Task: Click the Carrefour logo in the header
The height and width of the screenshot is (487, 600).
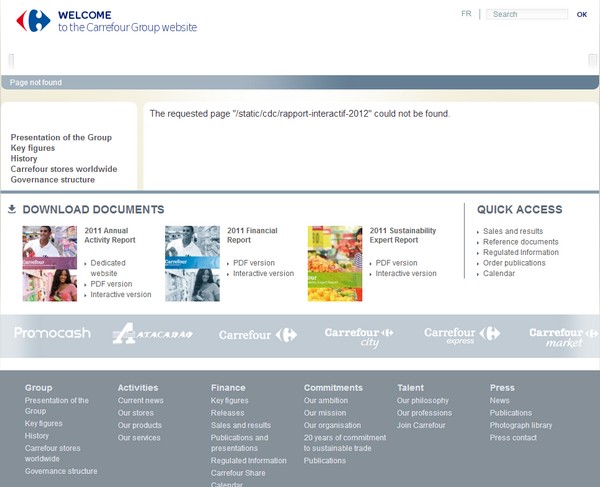Action: point(33,21)
